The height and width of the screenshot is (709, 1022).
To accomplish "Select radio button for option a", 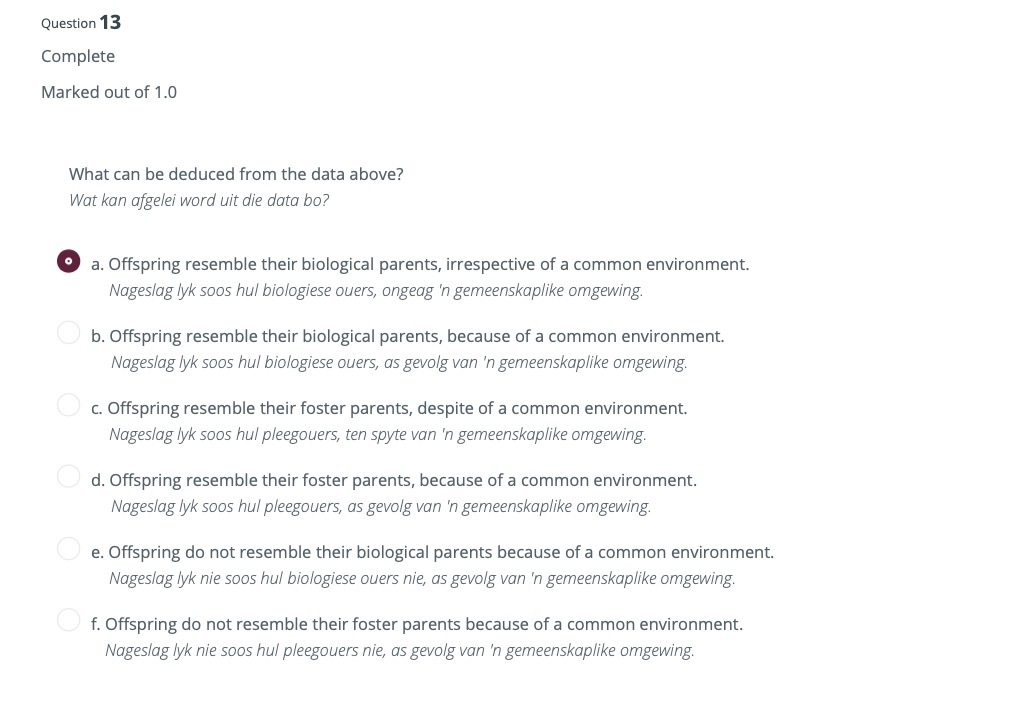I will click(68, 262).
